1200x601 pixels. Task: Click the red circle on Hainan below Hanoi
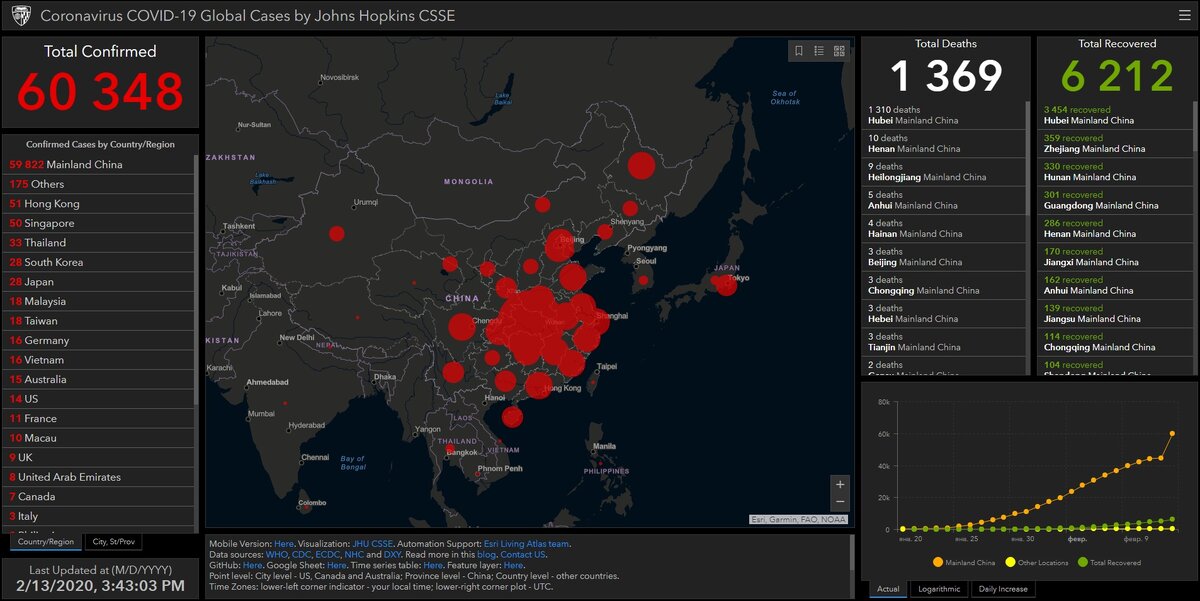(x=512, y=417)
